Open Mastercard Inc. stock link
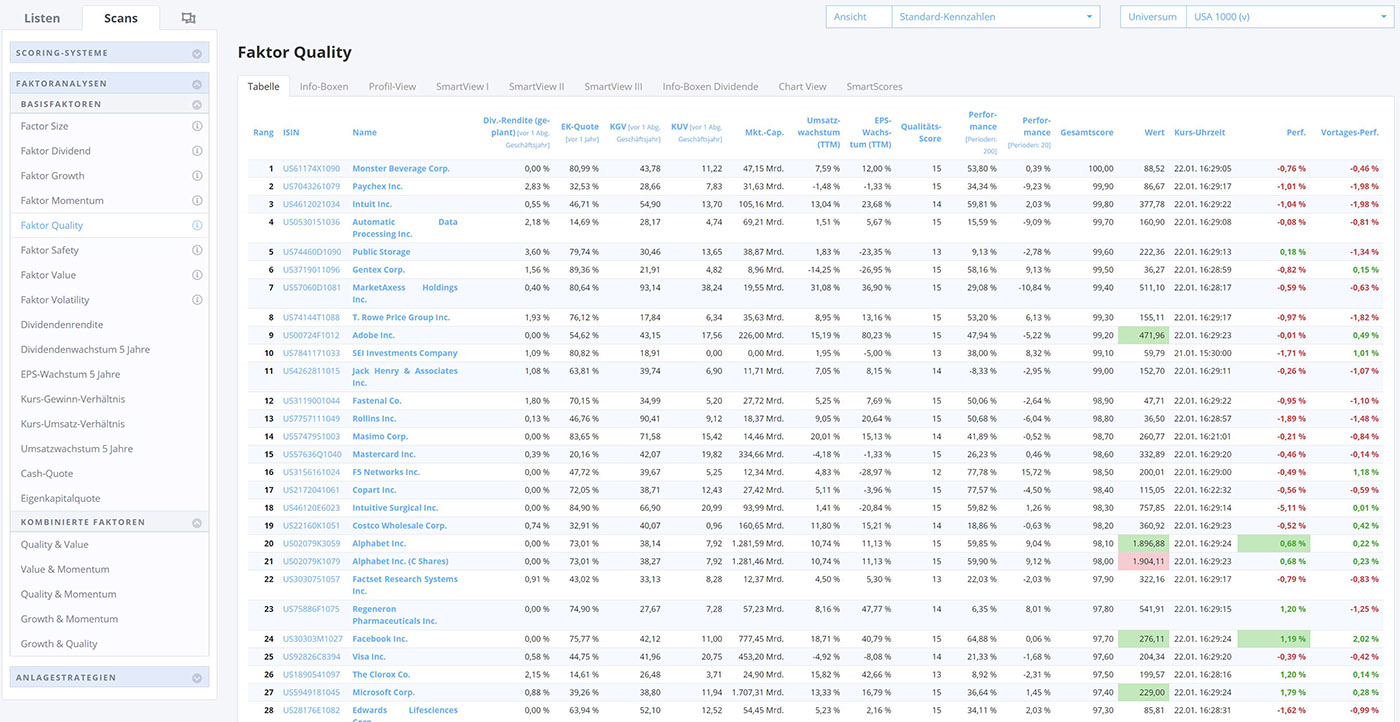The height and width of the screenshot is (722, 1400). tap(384, 455)
